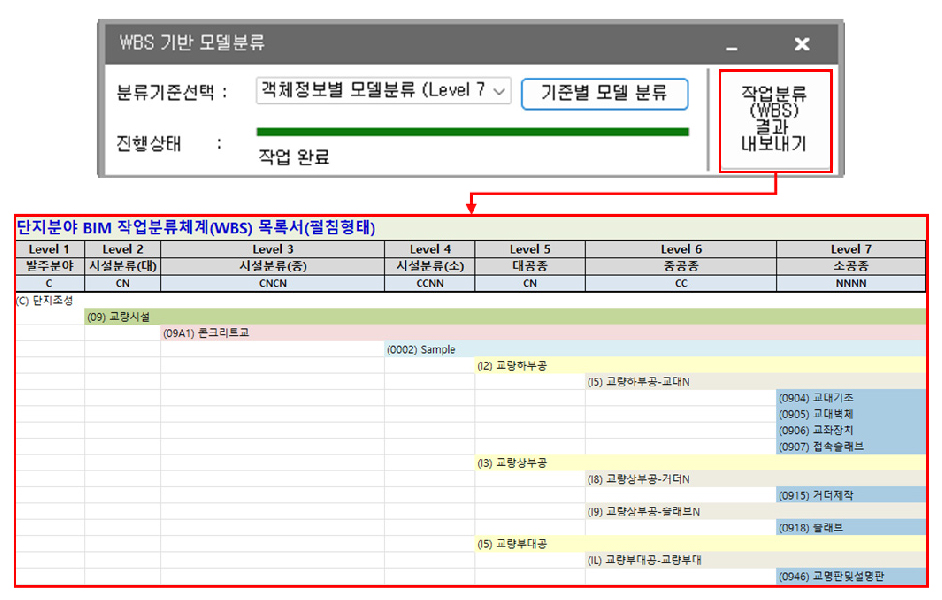Click the Level 3 column header
This screenshot has height=600, width=942.
click(272, 249)
